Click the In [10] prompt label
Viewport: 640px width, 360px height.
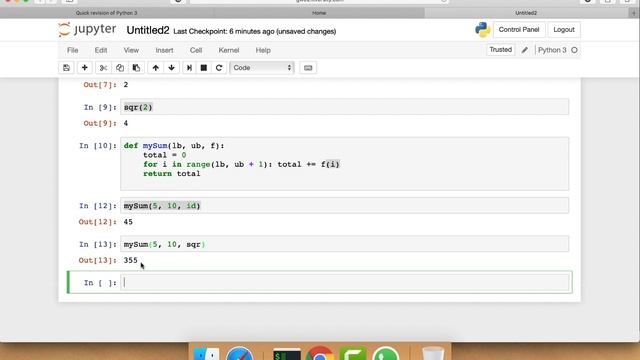(98, 146)
